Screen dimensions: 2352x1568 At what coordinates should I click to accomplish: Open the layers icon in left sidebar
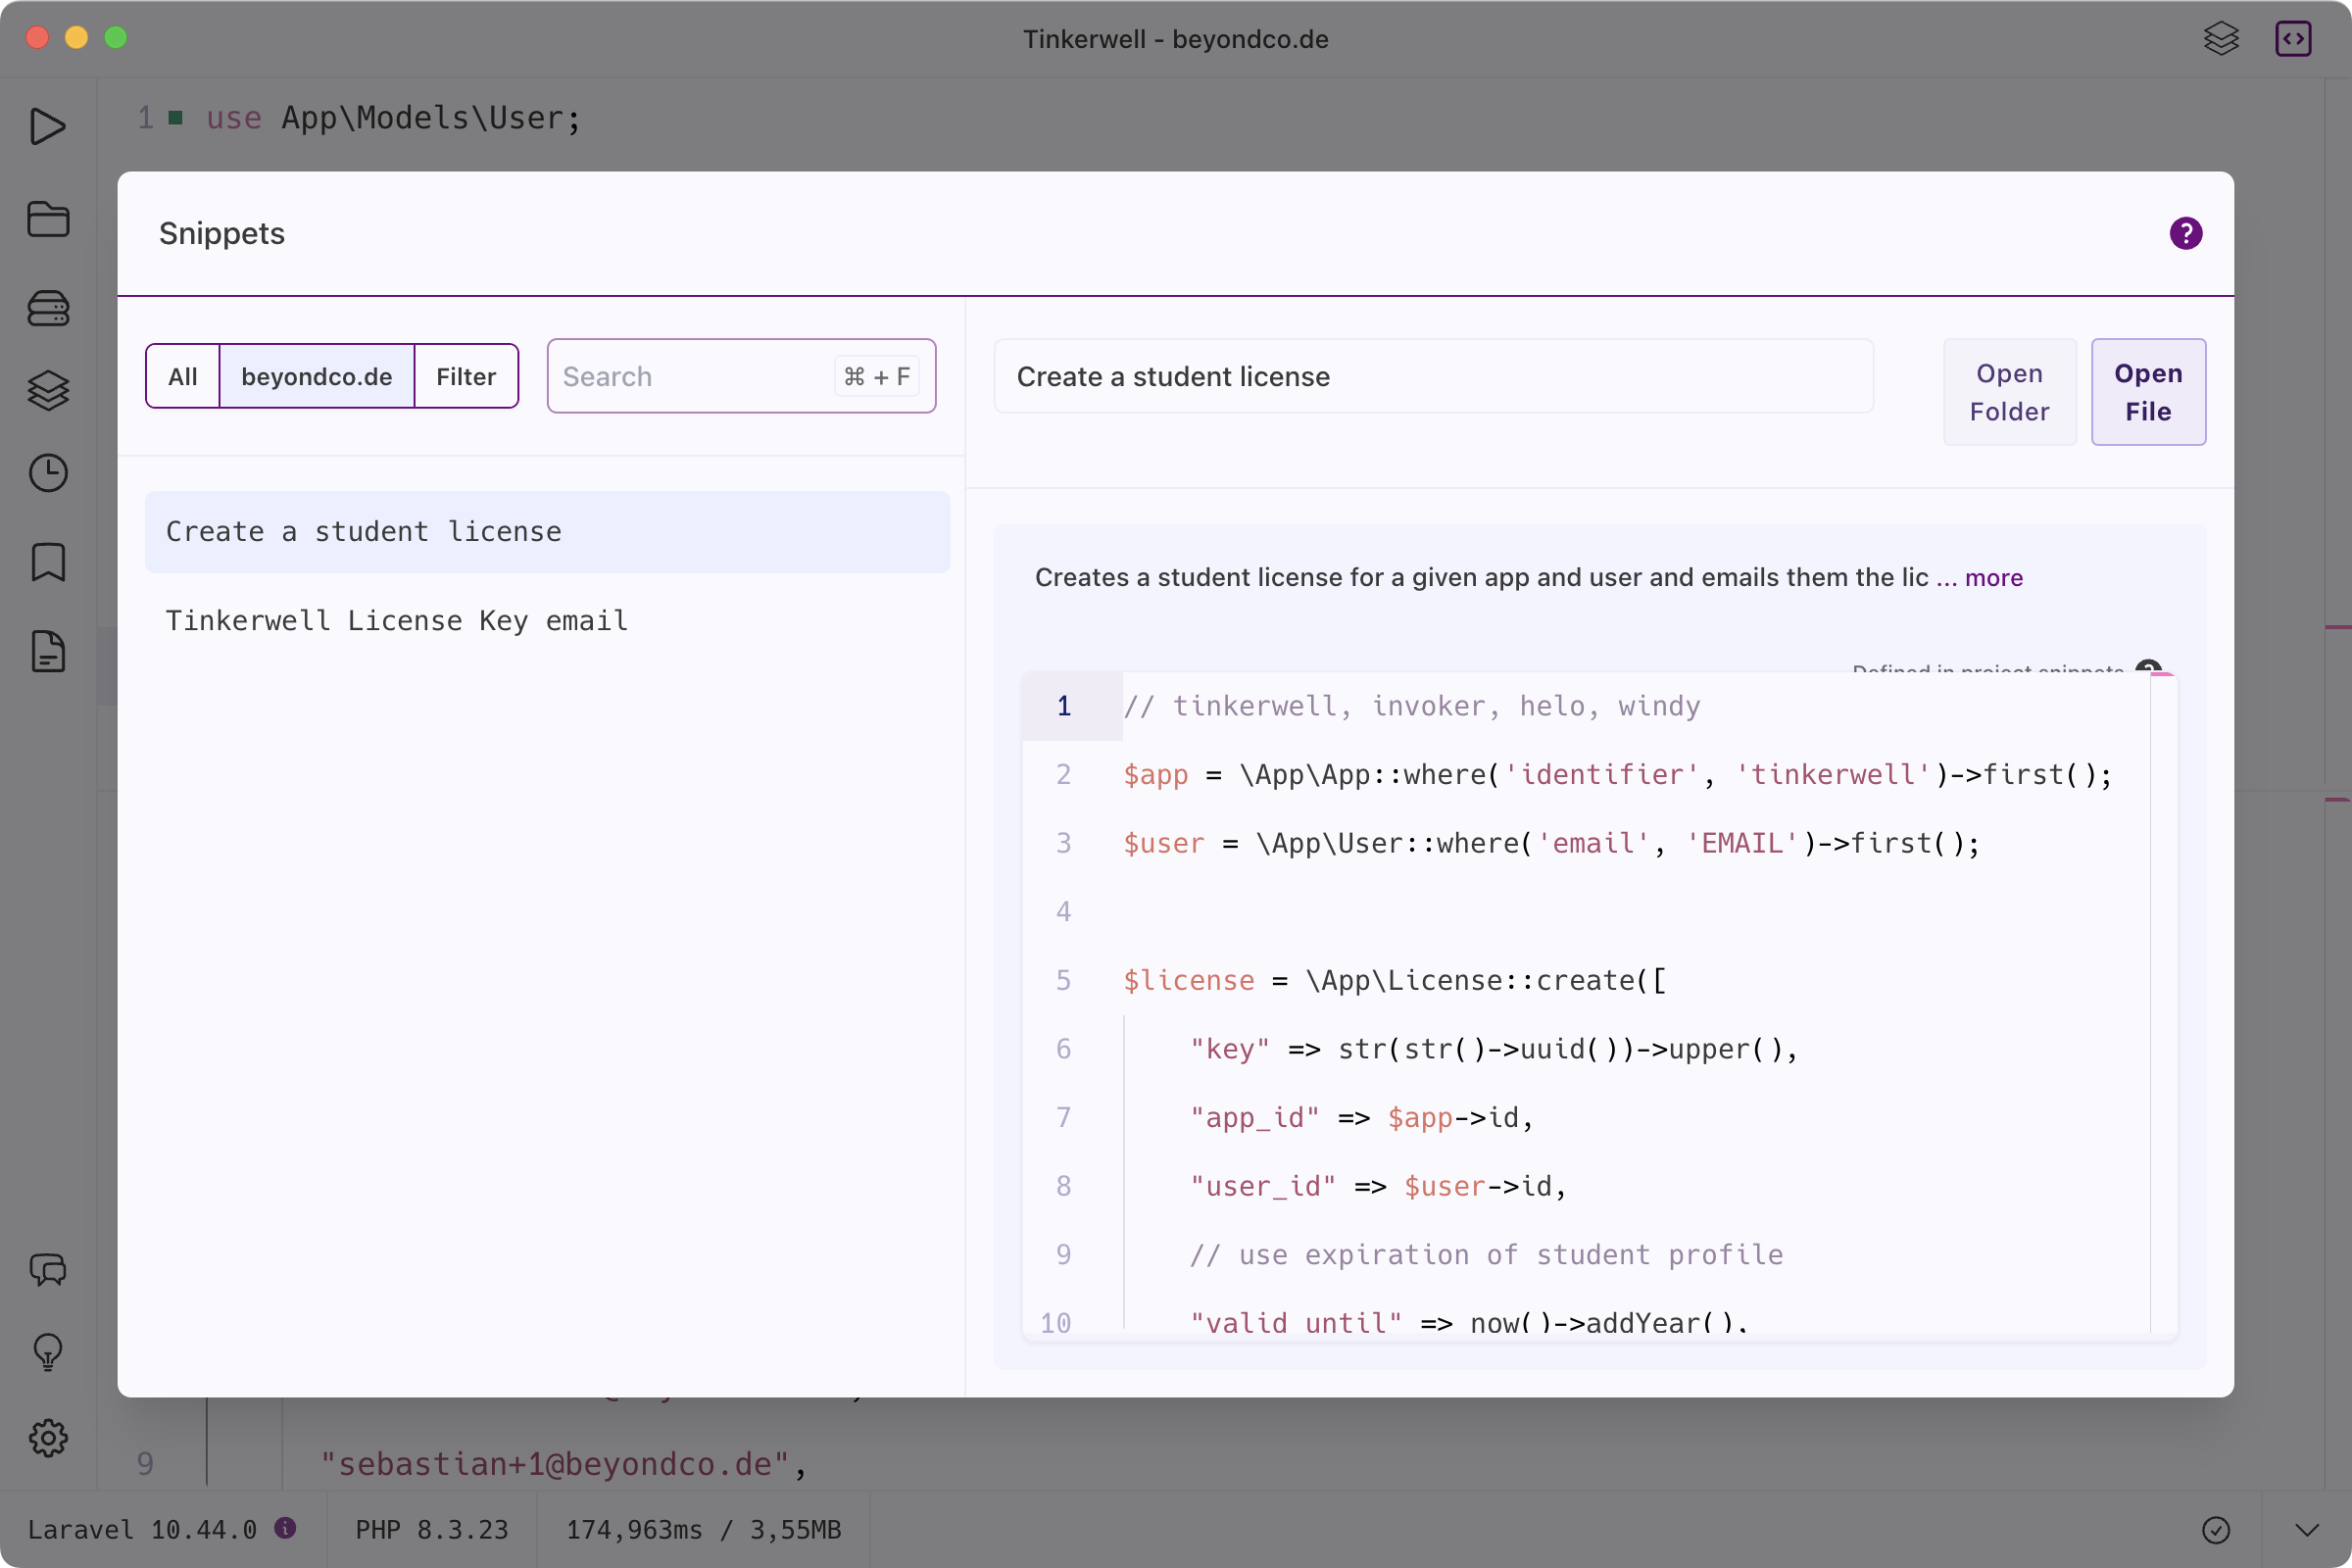[x=48, y=390]
